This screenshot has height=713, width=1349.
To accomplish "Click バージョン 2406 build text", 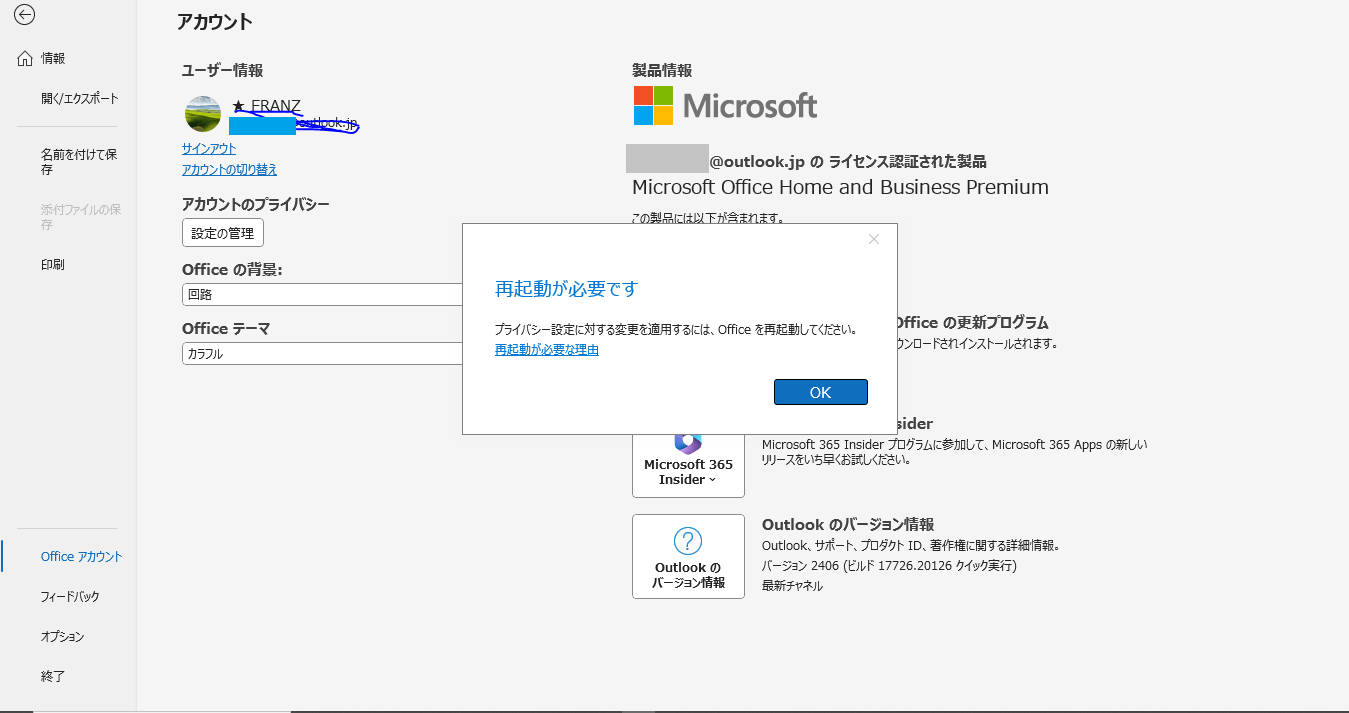I will click(889, 566).
